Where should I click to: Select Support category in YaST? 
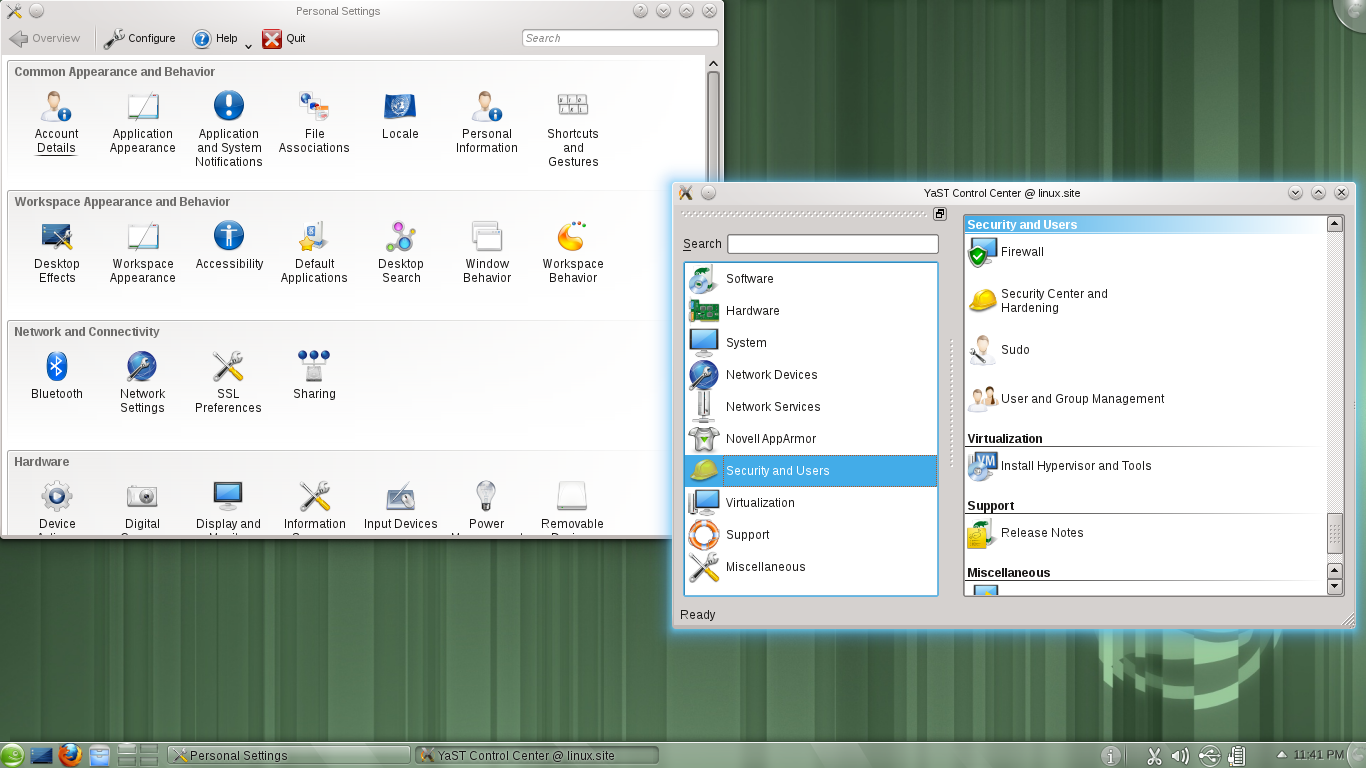tap(811, 535)
